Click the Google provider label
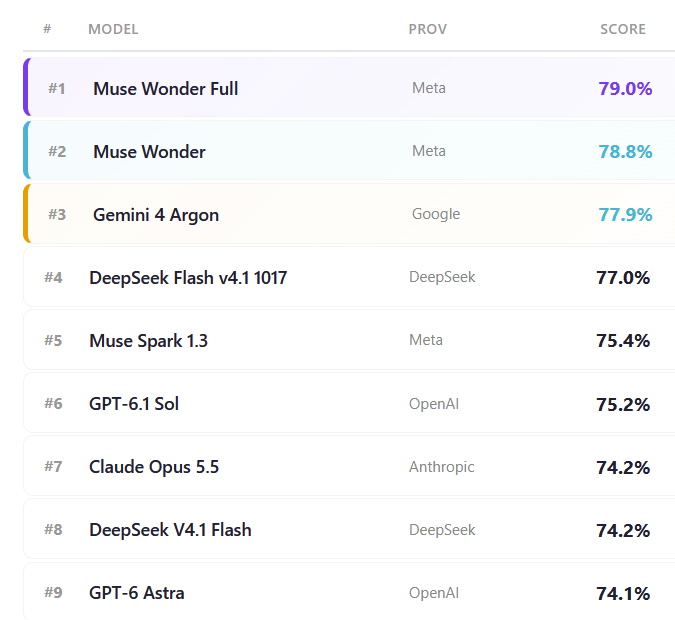Screen dimensions: 675x620 point(436,214)
